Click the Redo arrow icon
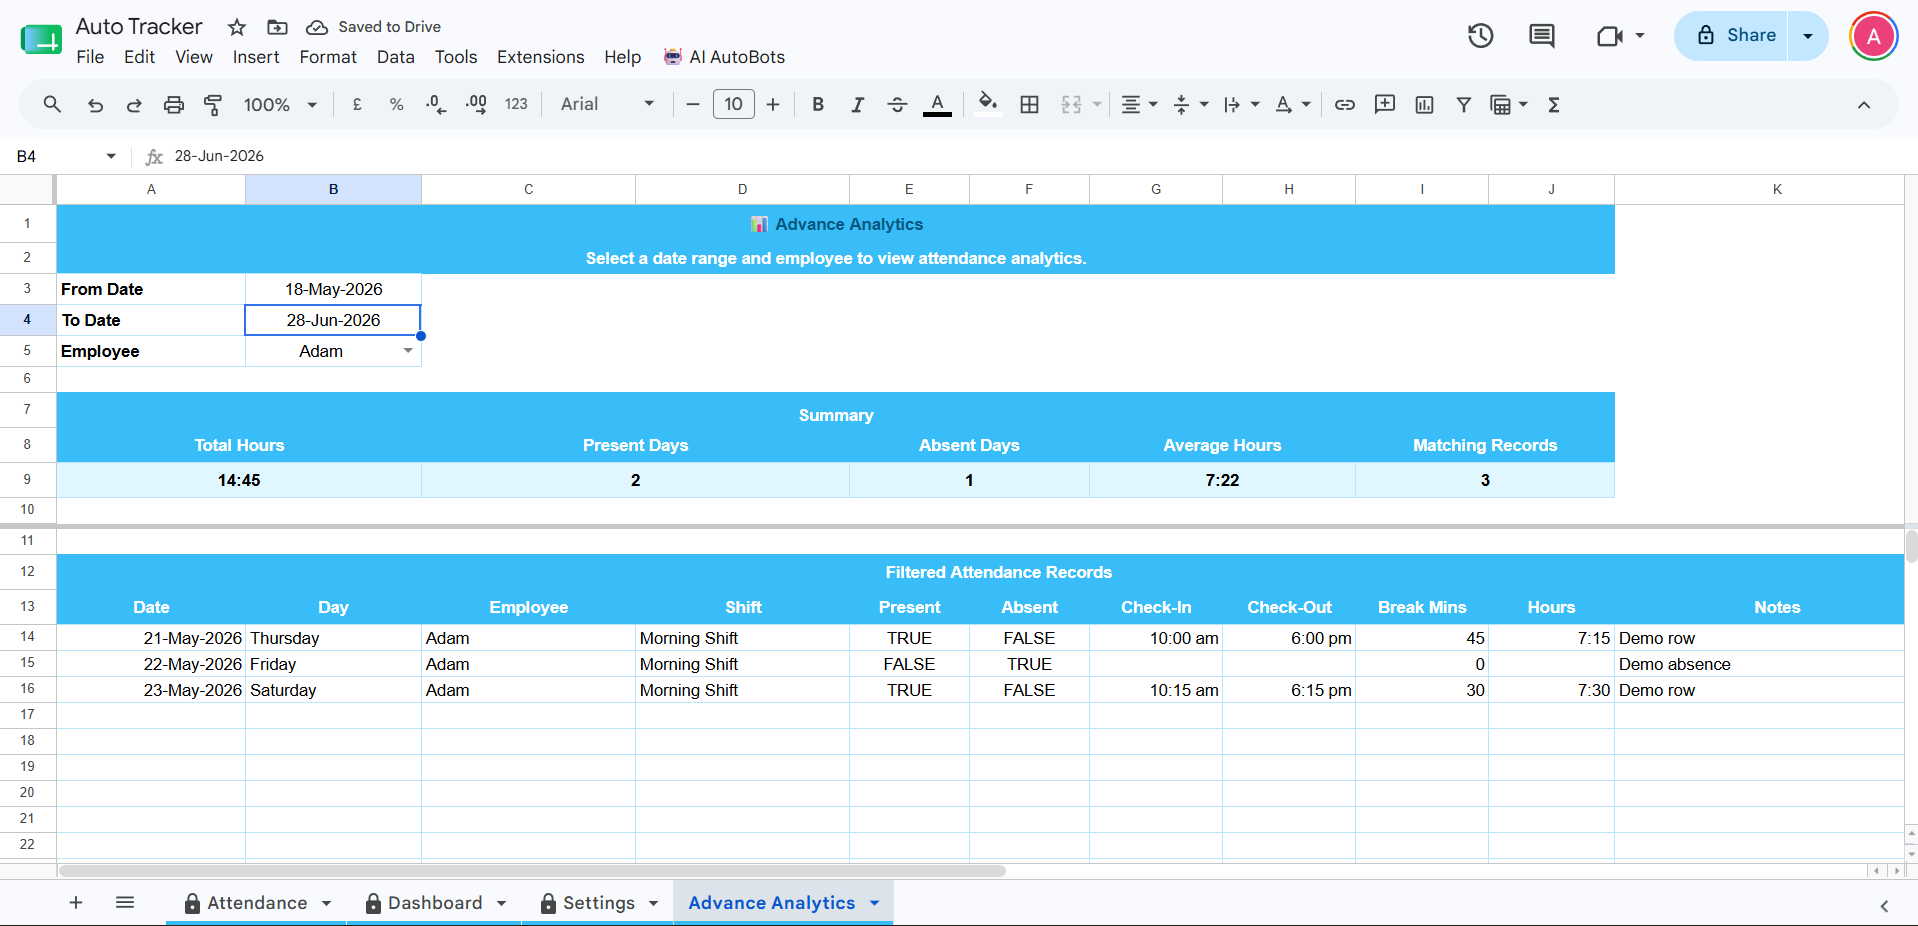 click(134, 104)
